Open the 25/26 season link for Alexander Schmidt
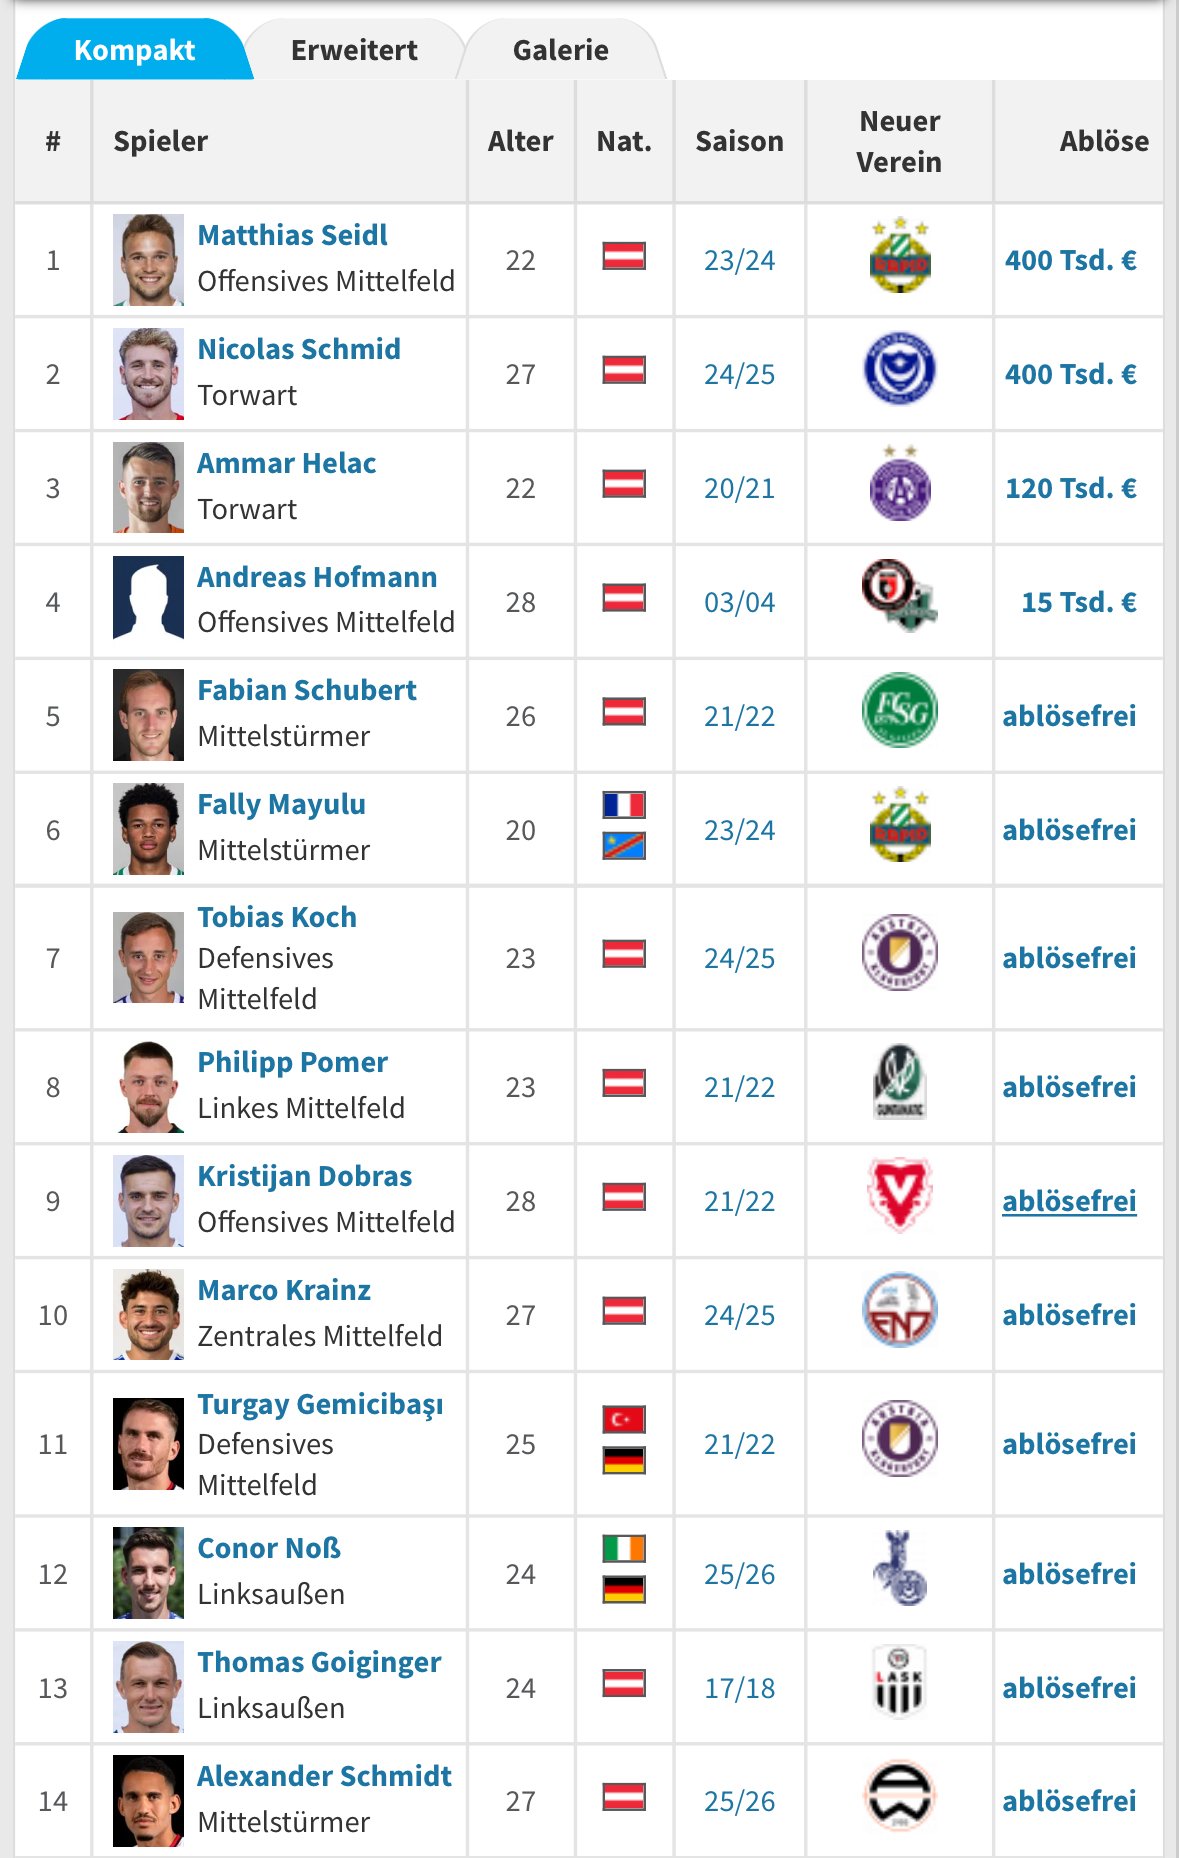The width and height of the screenshot is (1179, 1858). click(x=739, y=1801)
